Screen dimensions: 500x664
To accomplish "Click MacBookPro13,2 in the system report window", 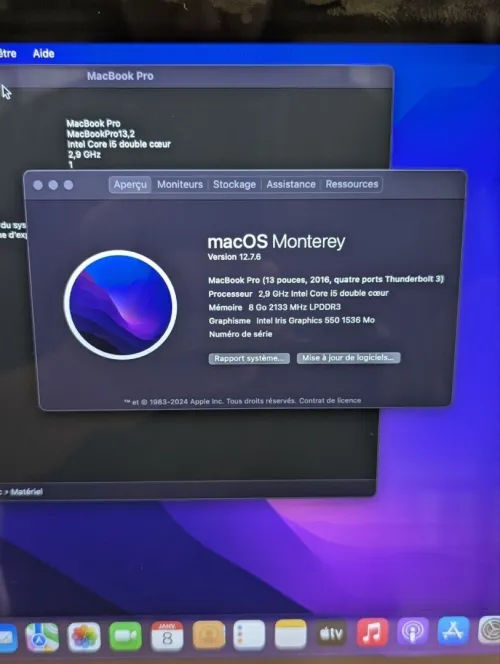I will pos(100,134).
